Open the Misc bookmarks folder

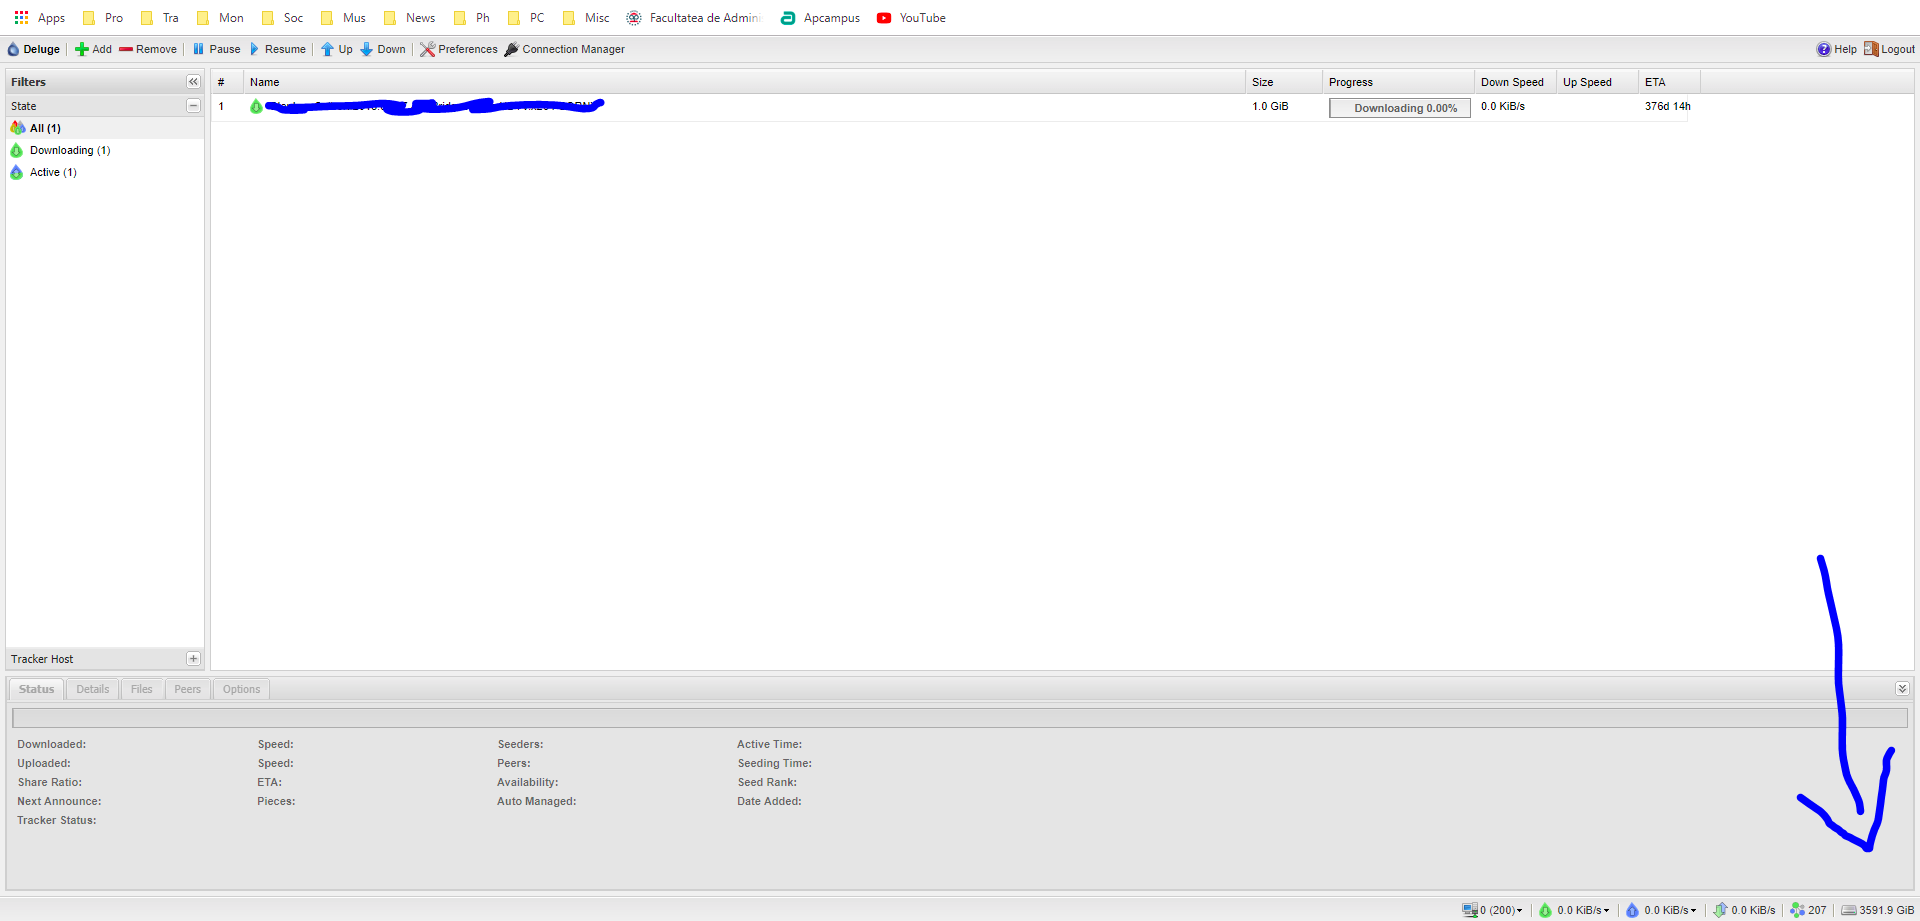click(586, 18)
